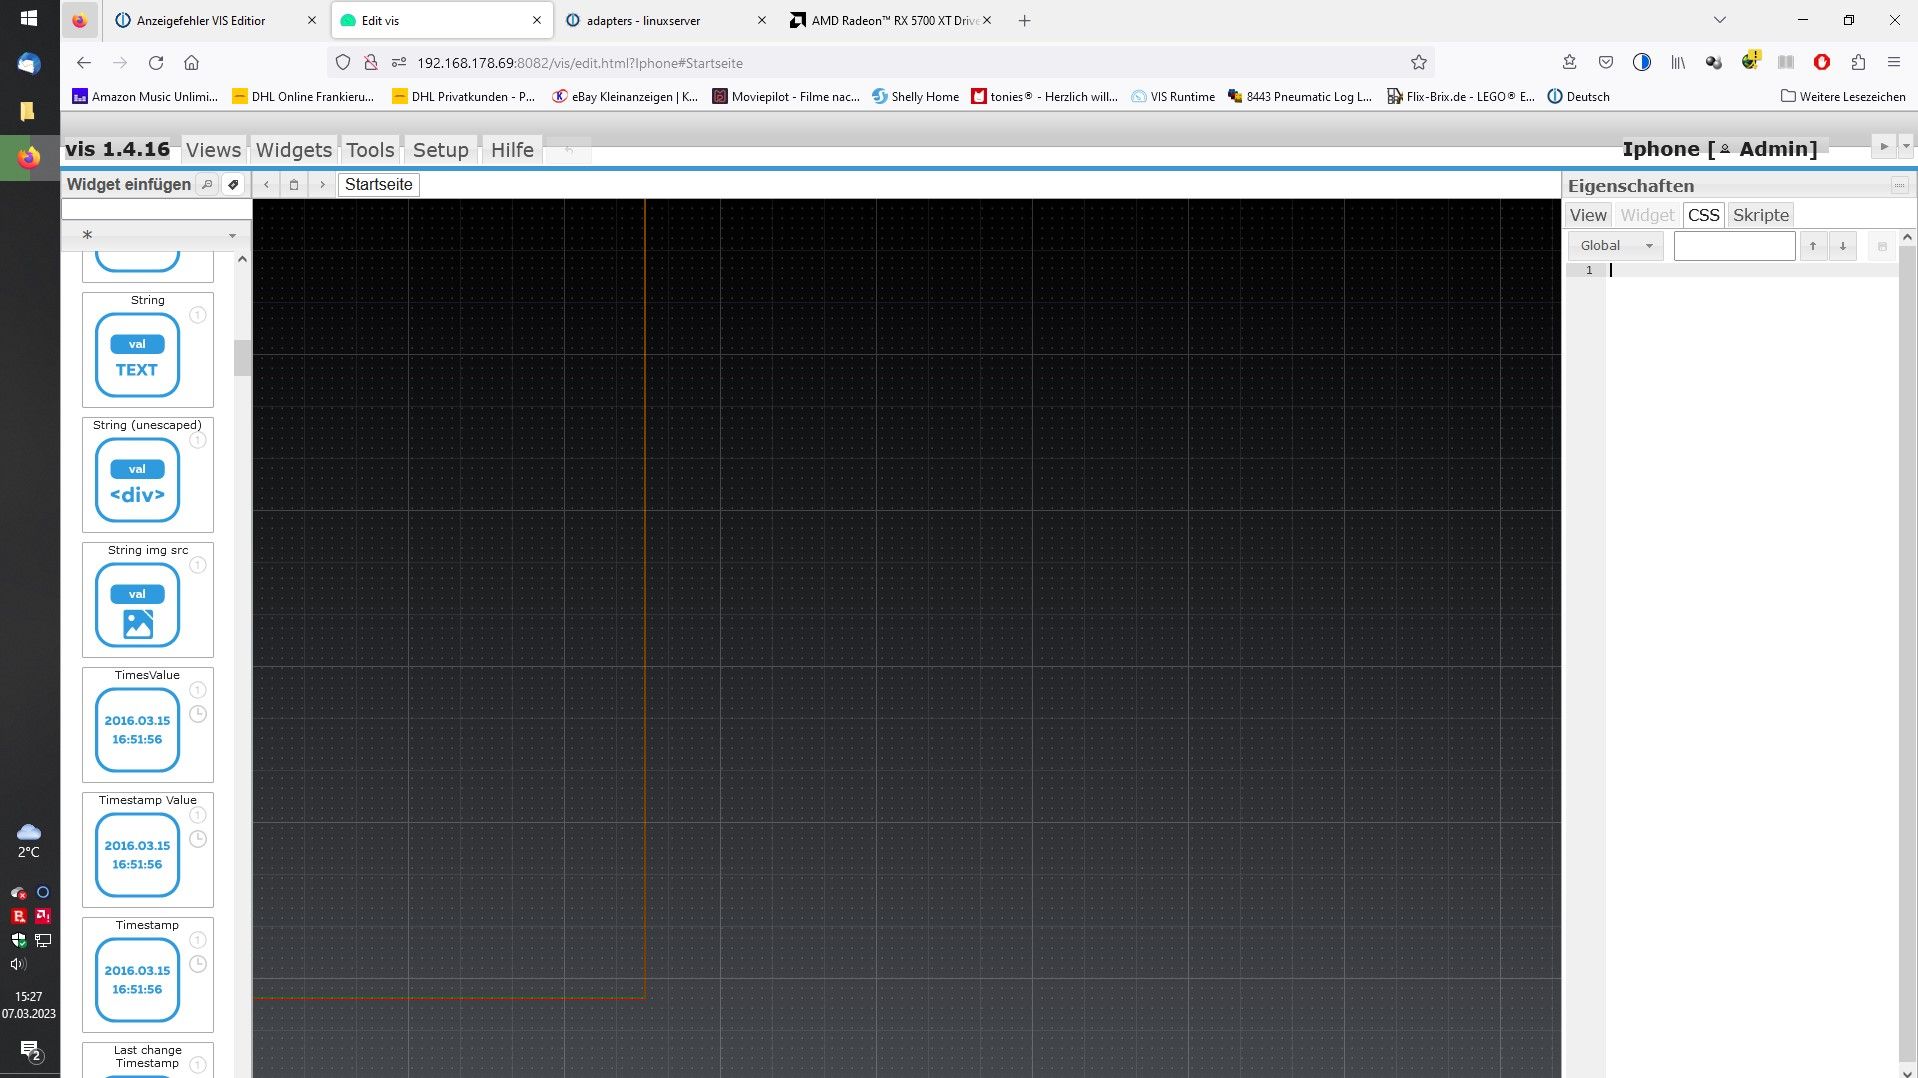The height and width of the screenshot is (1078, 1918).
Task: Click the save icon in the CSS editor panel
Action: pos(1883,245)
